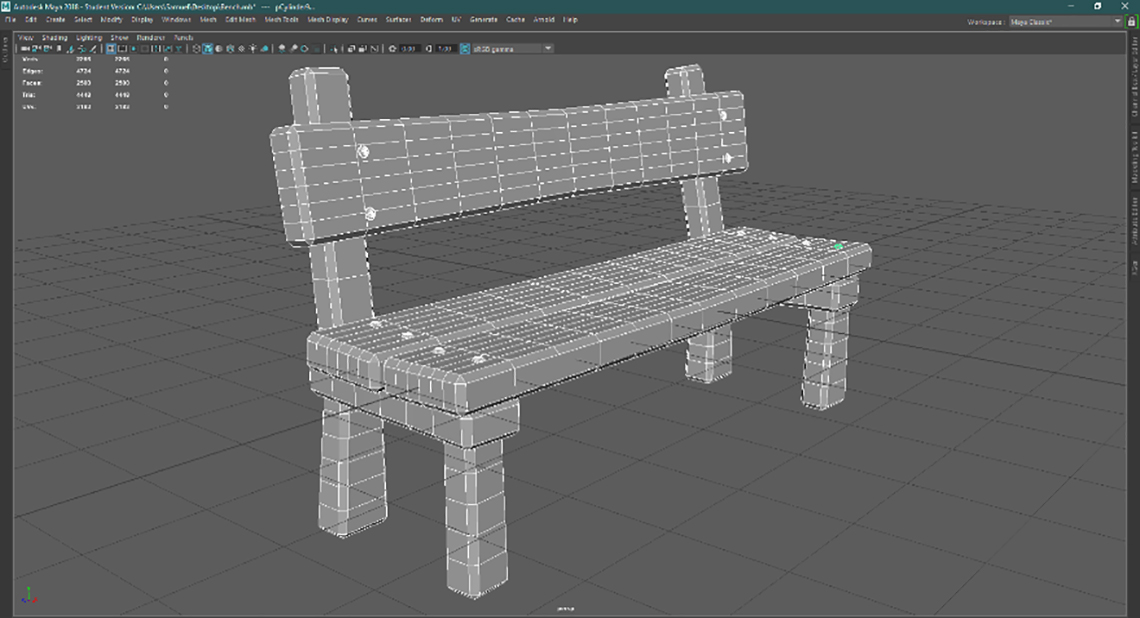Open the Mesh Tools menu
The width and height of the screenshot is (1140, 618).
281,19
